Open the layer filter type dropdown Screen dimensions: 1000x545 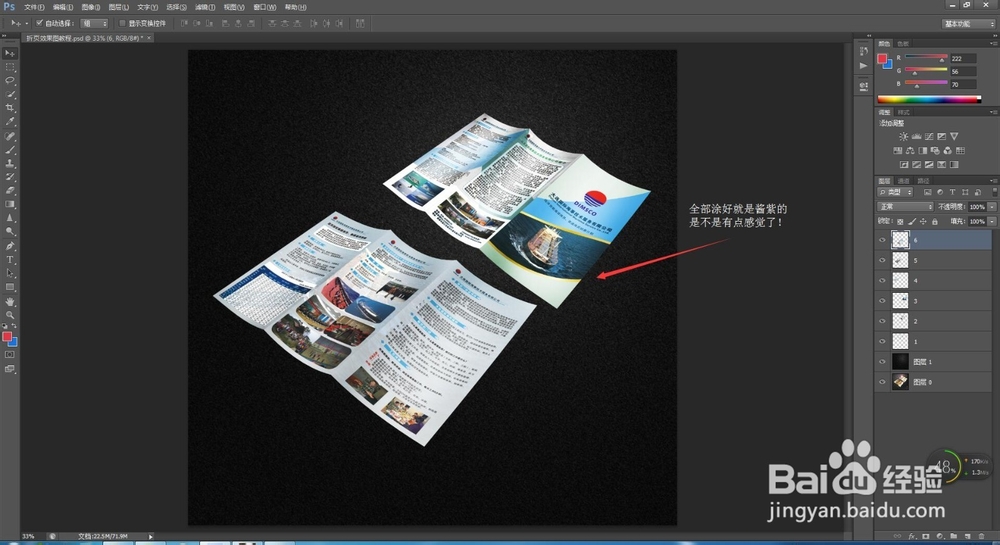coord(895,192)
